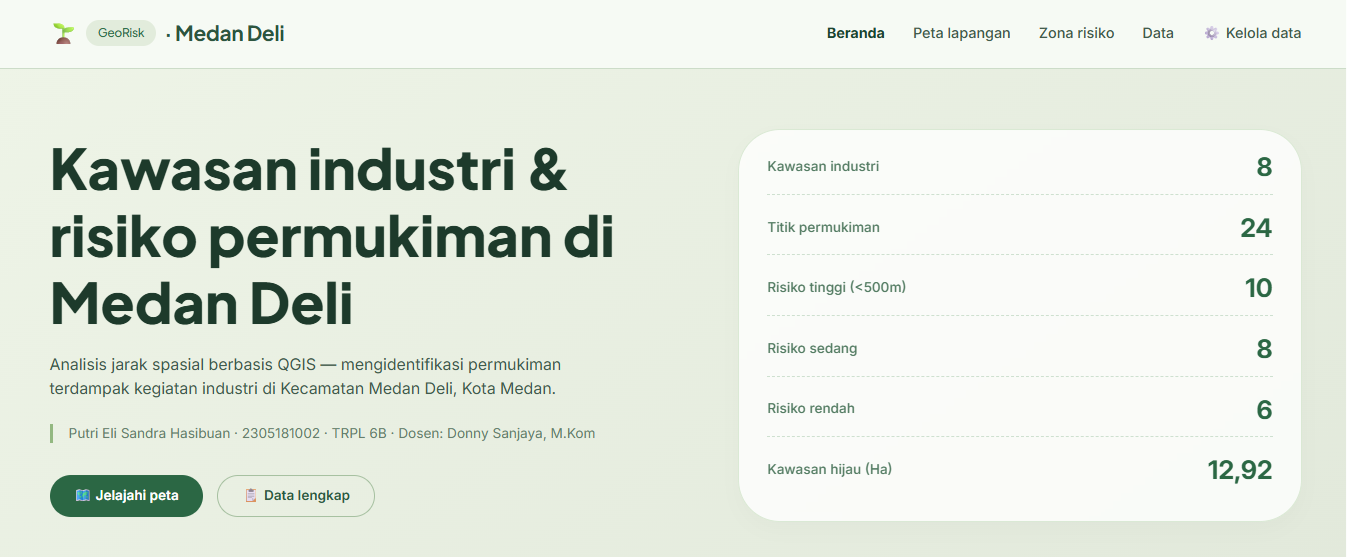Click the author line Putri Eli Sandra Hasibuan
The image size is (1347, 558).
click(331, 434)
